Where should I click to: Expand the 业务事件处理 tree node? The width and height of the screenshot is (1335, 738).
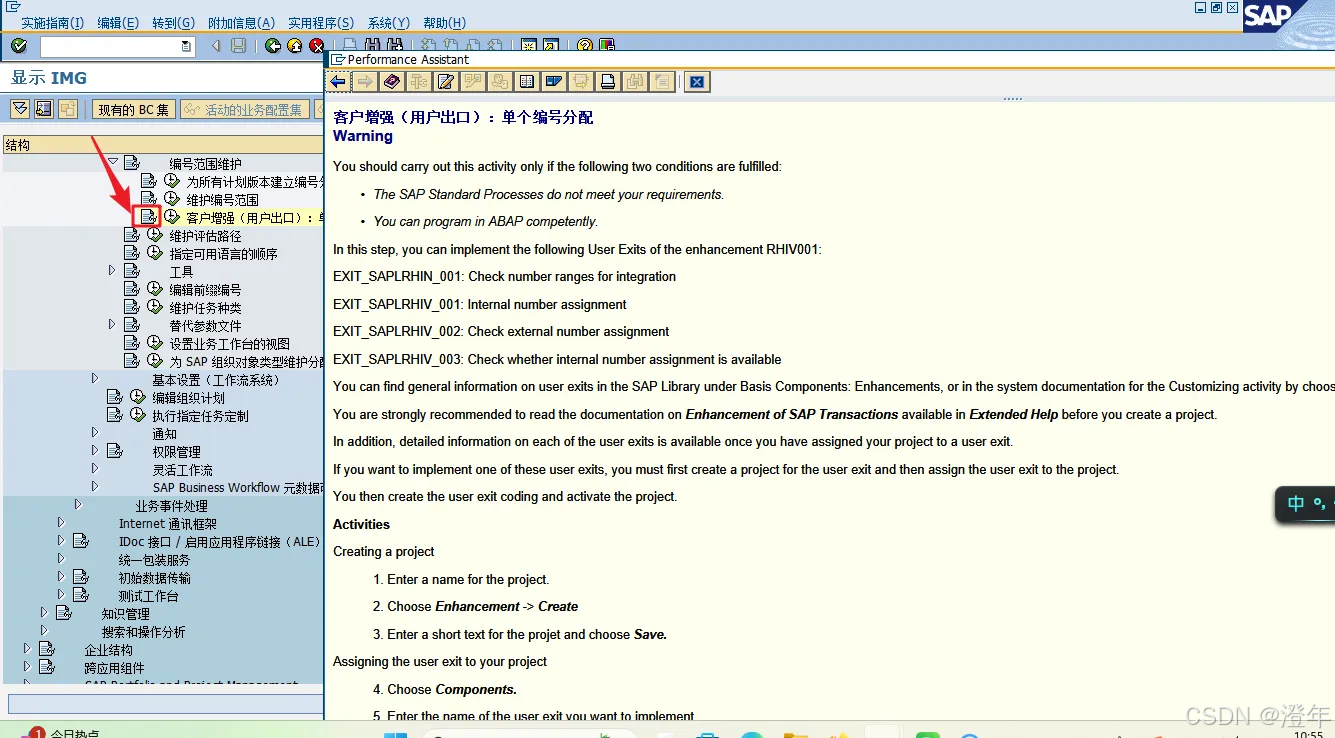click(x=78, y=505)
